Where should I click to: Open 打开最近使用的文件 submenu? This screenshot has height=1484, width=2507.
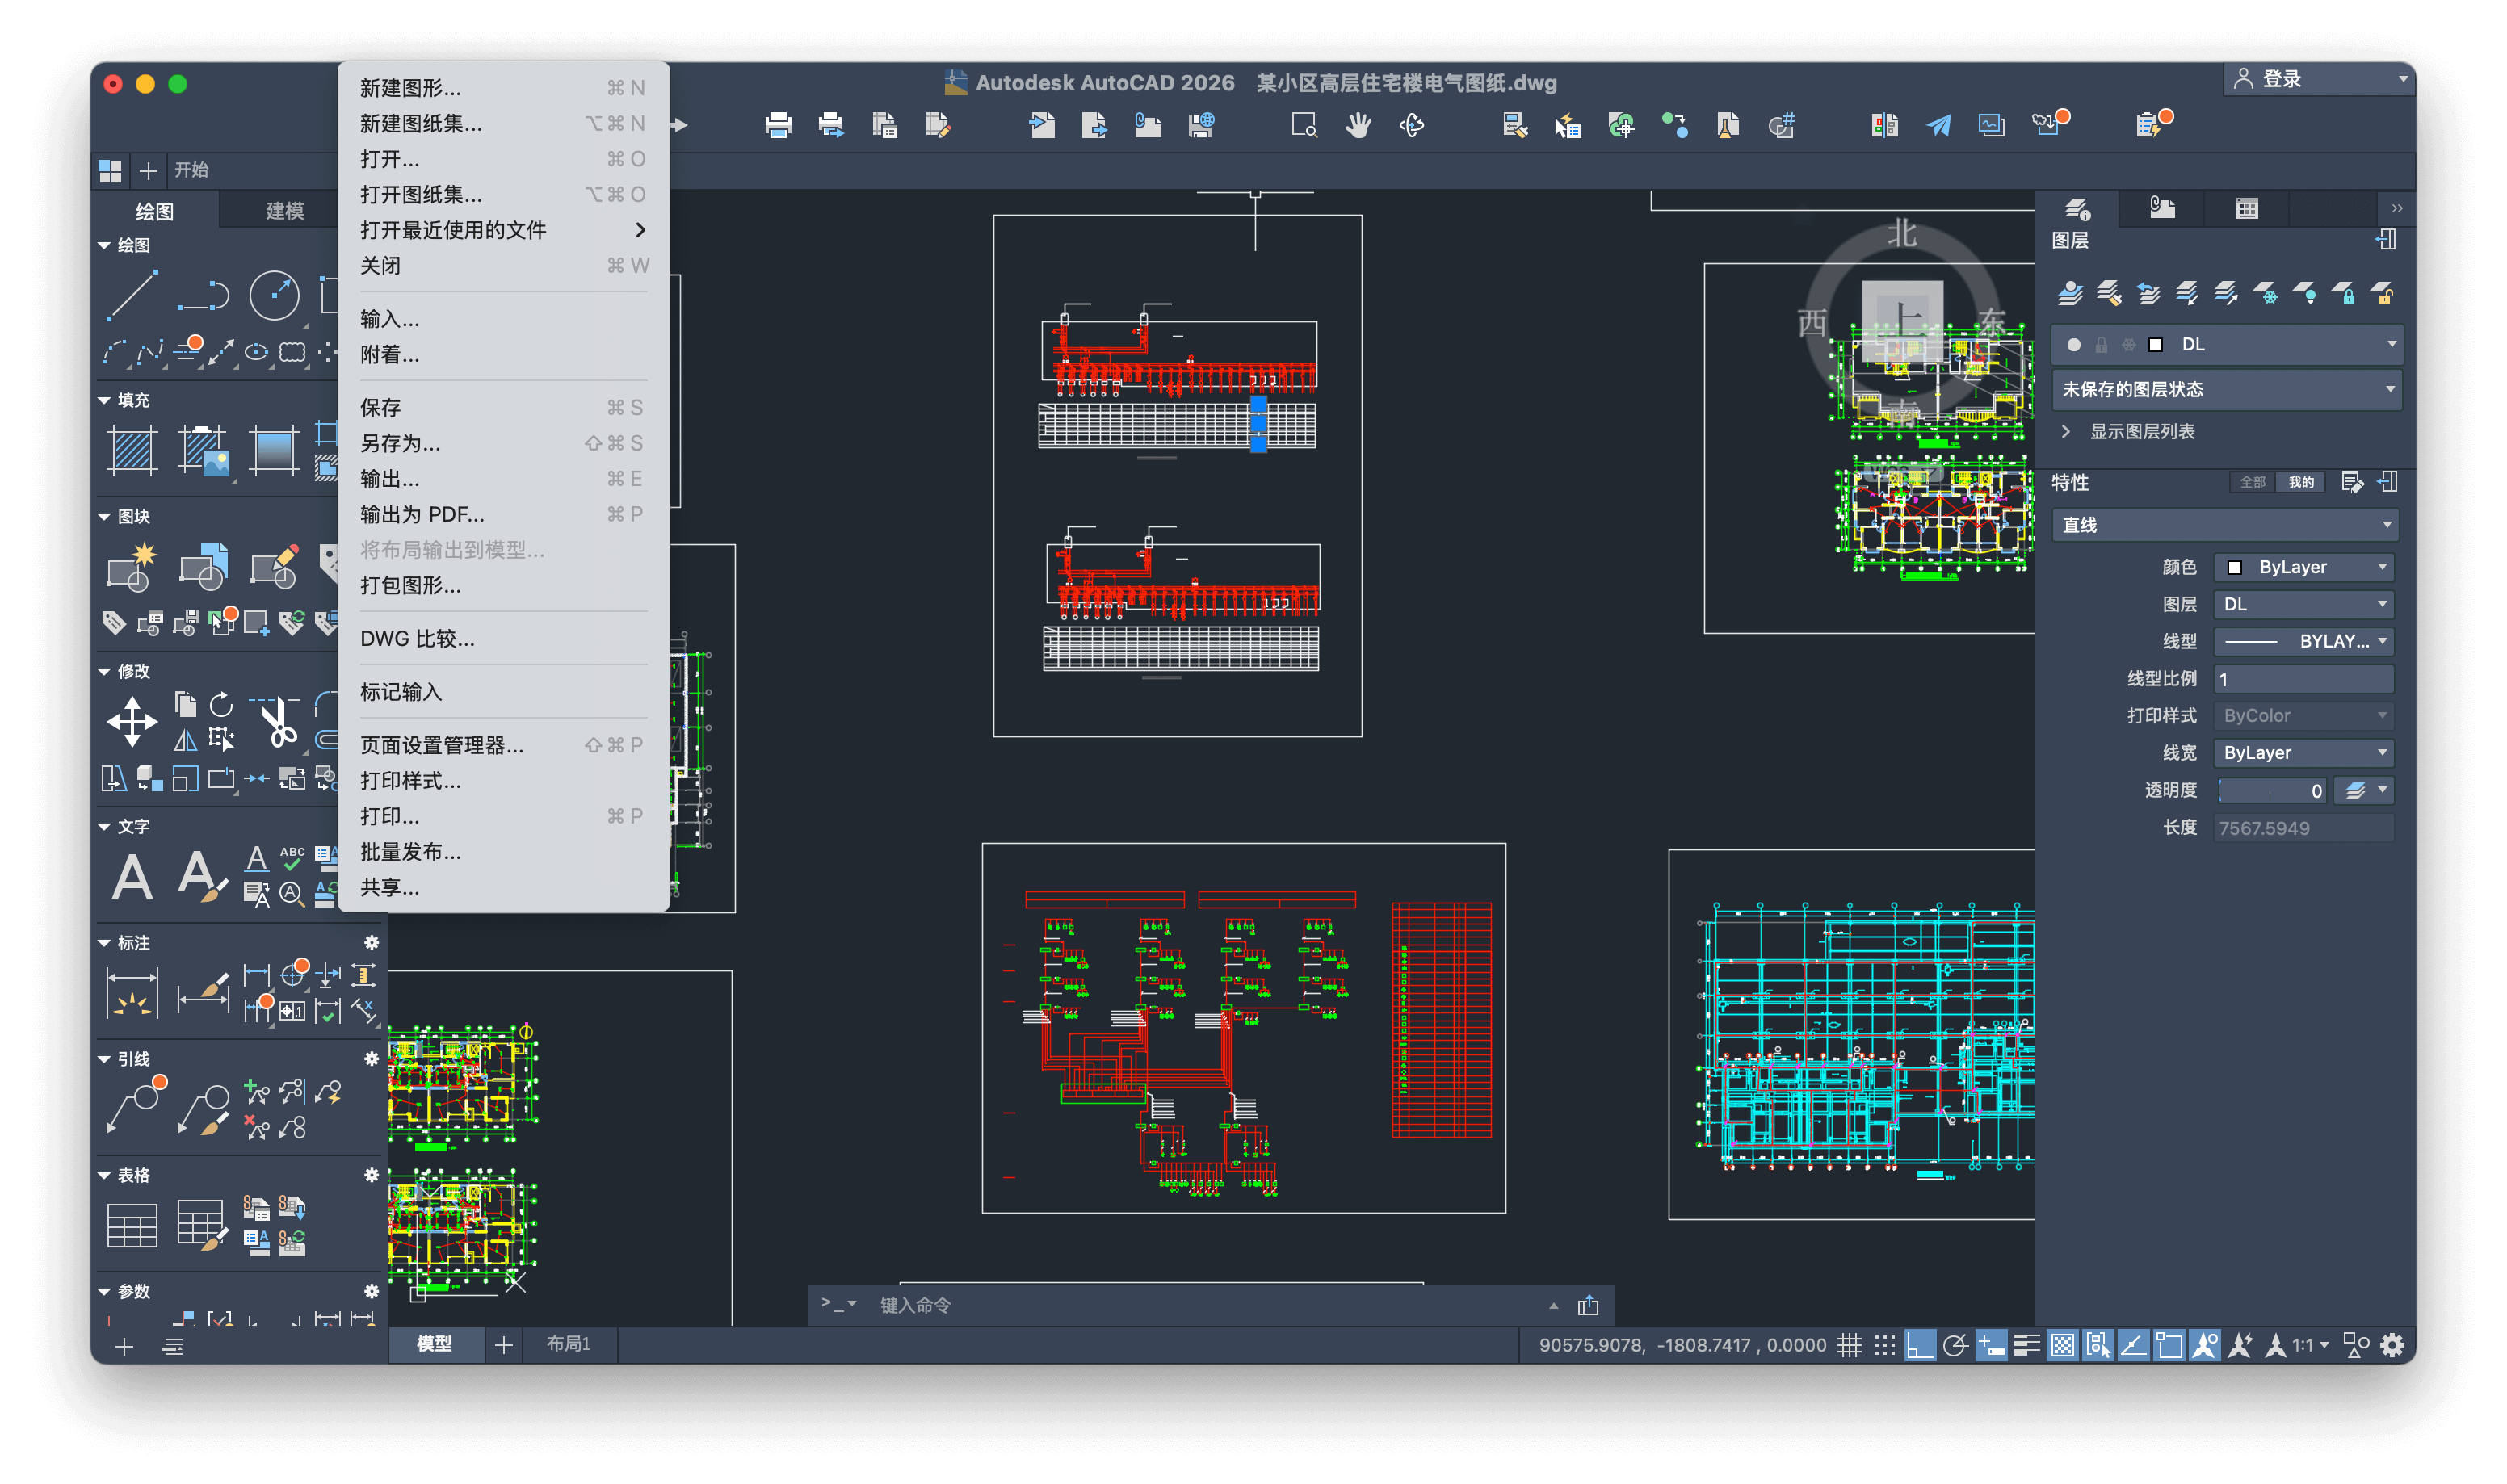pyautogui.click(x=503, y=230)
